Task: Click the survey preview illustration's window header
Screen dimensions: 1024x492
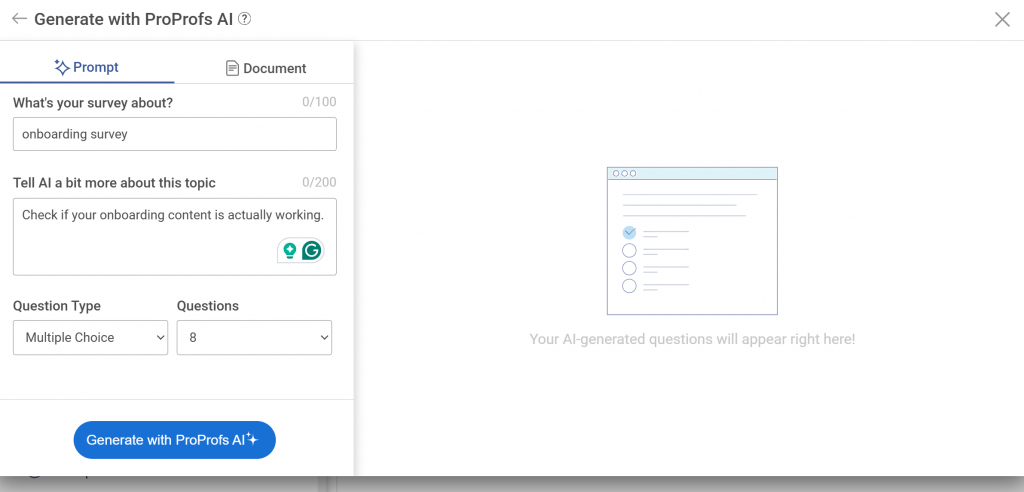Action: pyautogui.click(x=692, y=173)
